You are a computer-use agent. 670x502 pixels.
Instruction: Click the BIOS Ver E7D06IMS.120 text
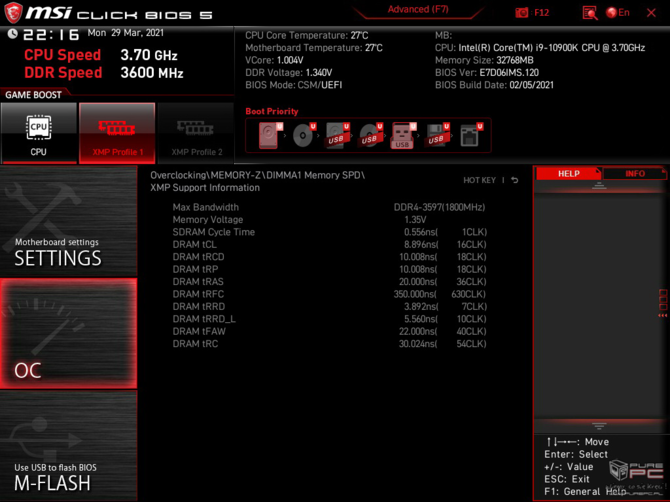click(x=487, y=73)
